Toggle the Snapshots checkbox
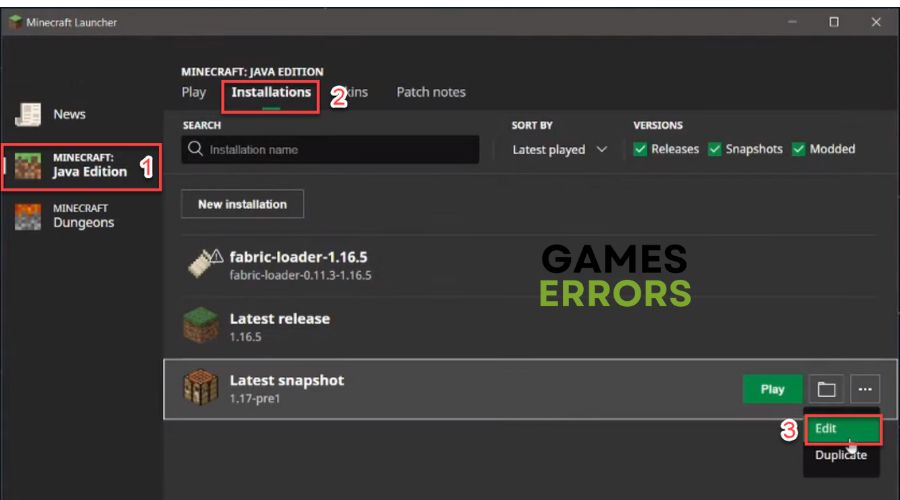This screenshot has height=500, width=900. tap(715, 149)
